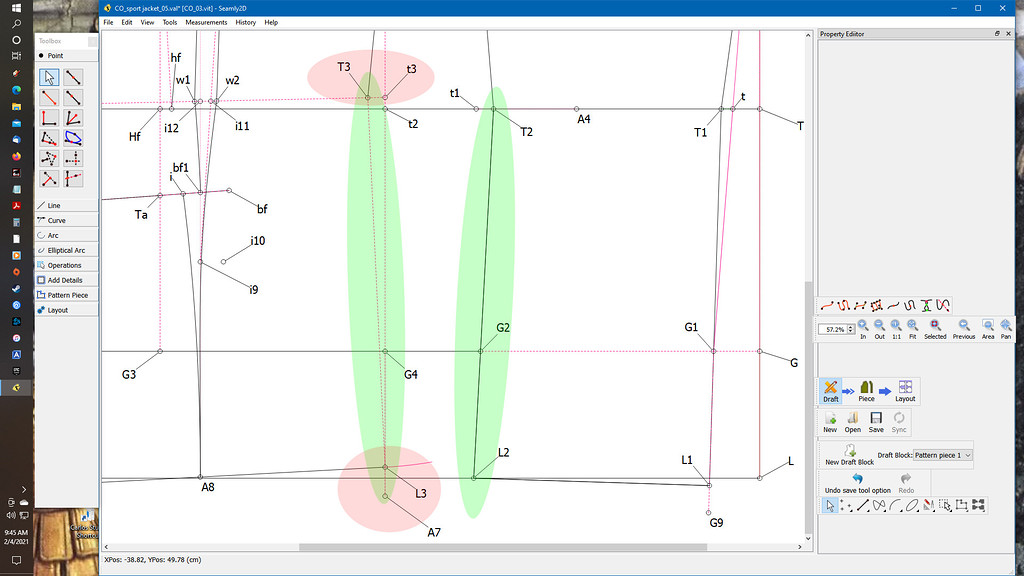Select the Zoom In magnifier tool
Viewport: 1024px width, 576px height.
[863, 325]
